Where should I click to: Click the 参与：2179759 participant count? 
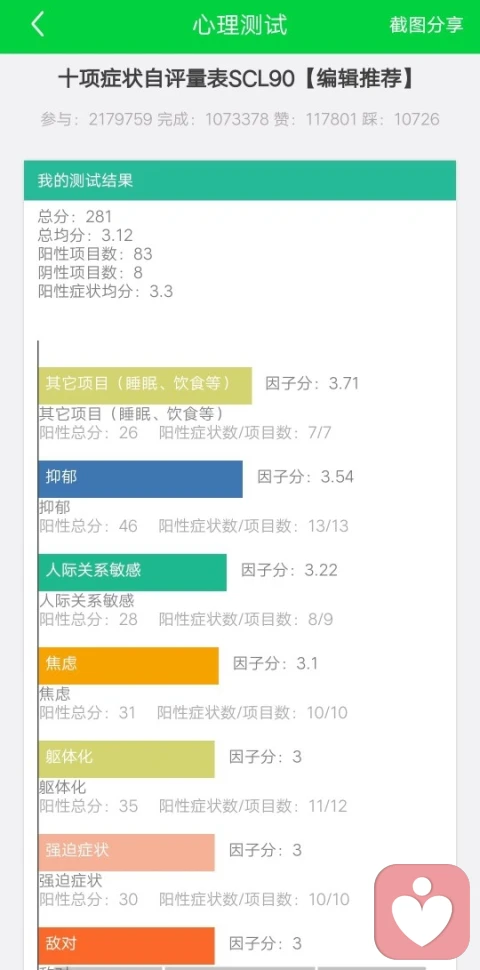[x=96, y=119]
